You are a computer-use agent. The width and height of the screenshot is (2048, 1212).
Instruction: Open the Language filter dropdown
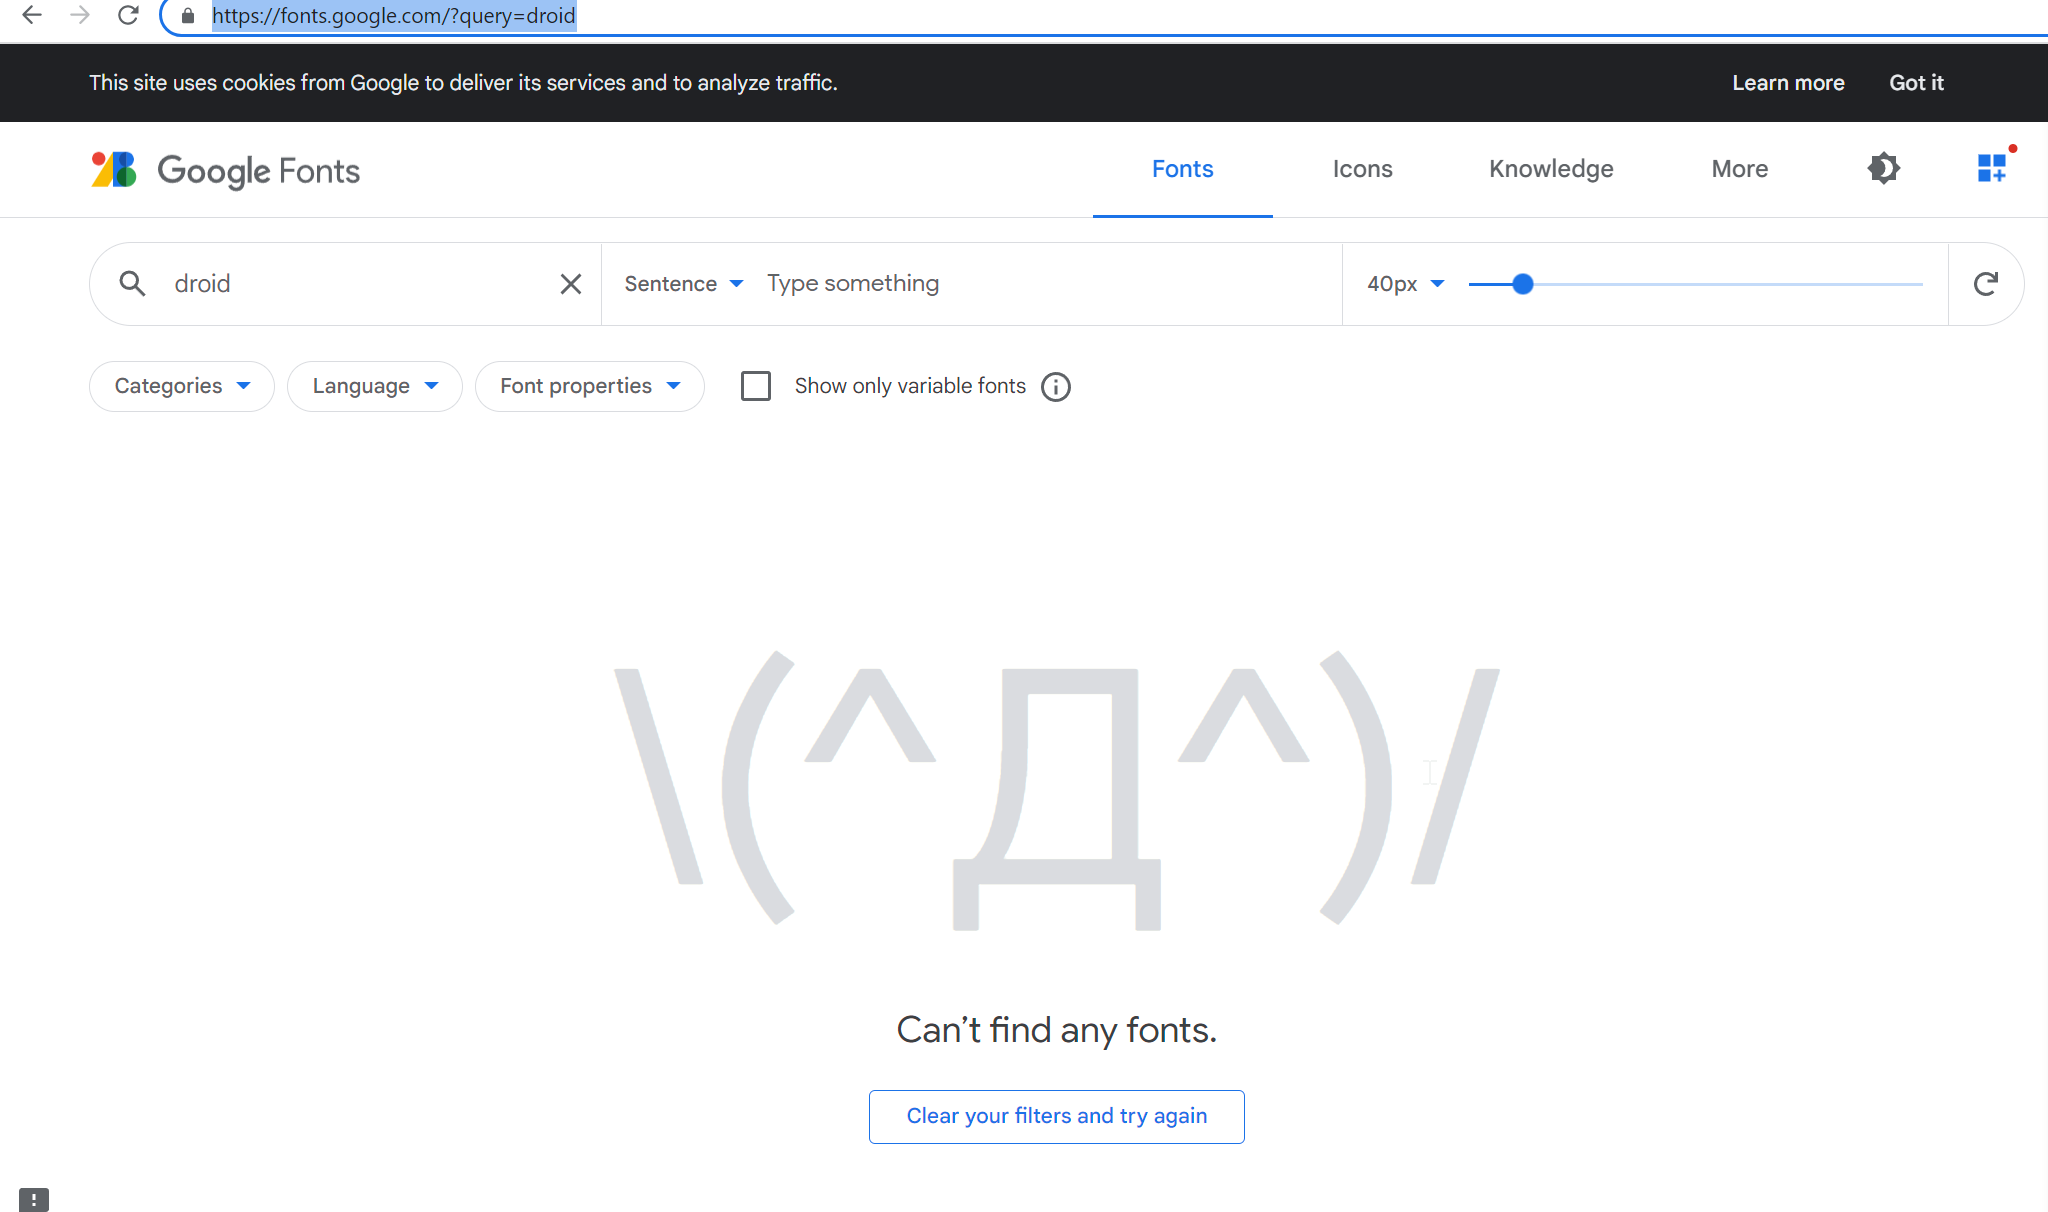(374, 386)
